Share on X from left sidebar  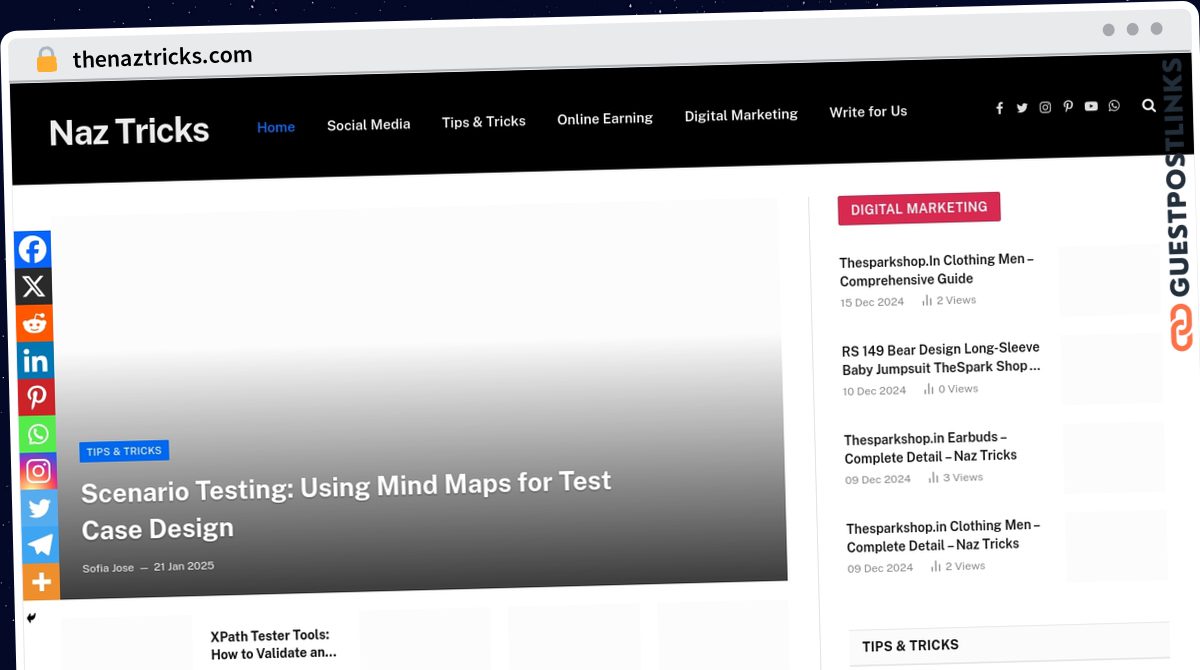click(x=34, y=287)
